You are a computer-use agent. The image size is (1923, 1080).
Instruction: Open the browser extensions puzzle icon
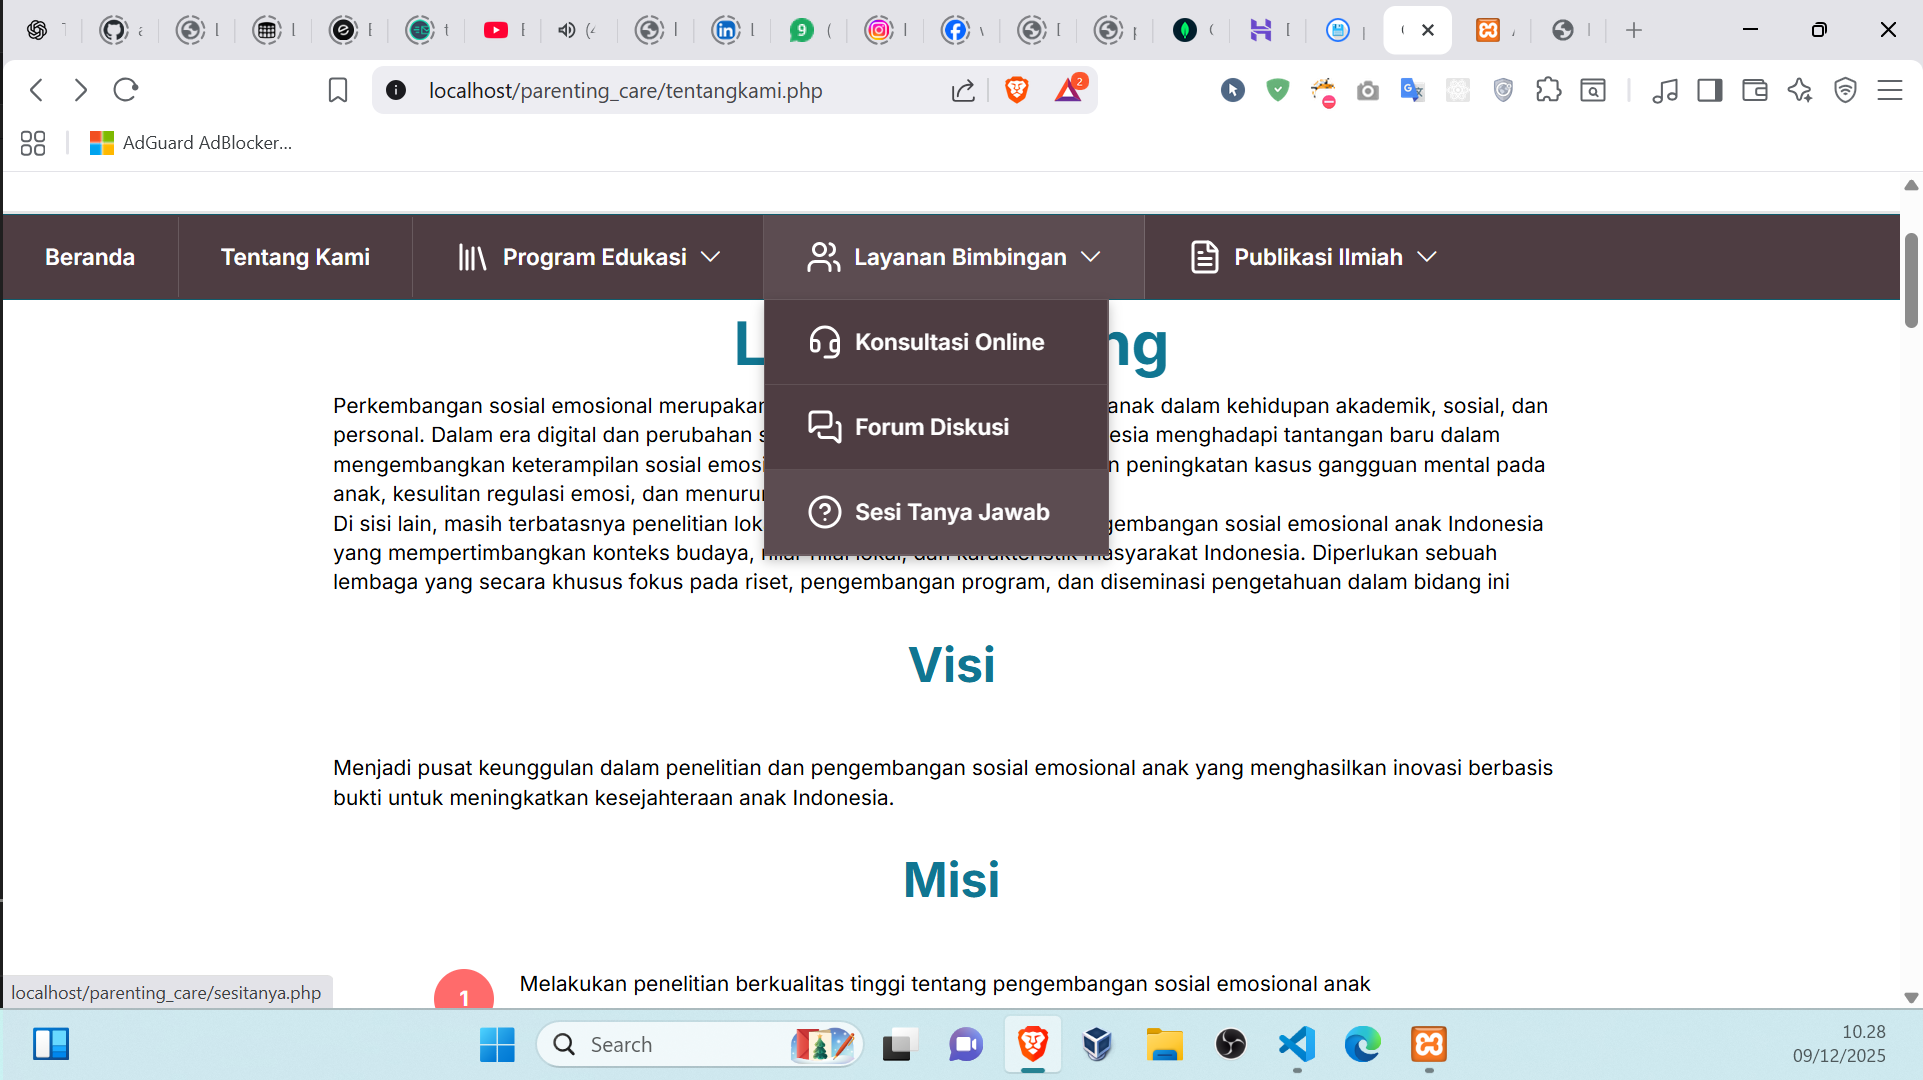(1548, 90)
